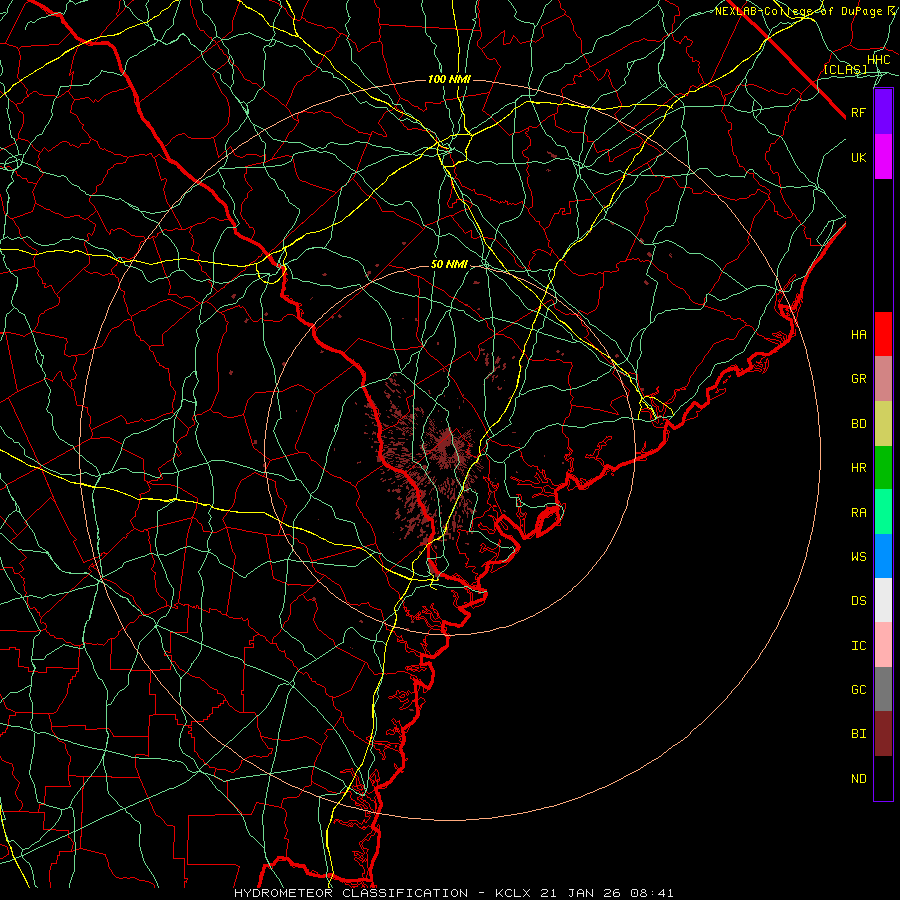Pick the HR dark green legend swatch
The image size is (900, 900).
click(x=883, y=468)
